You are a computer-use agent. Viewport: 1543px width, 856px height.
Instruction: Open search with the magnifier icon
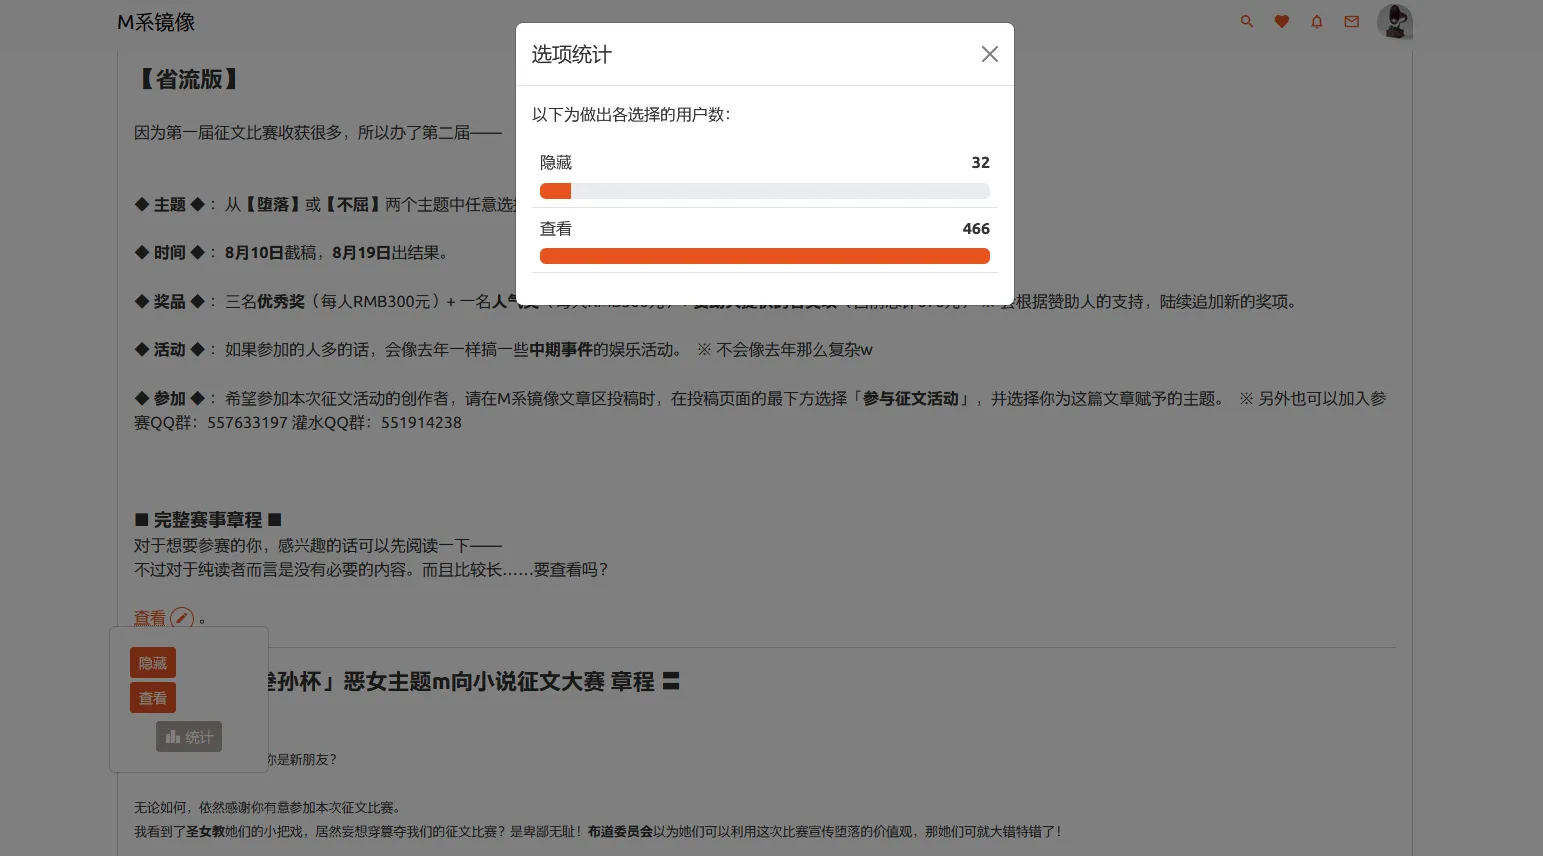click(x=1246, y=21)
